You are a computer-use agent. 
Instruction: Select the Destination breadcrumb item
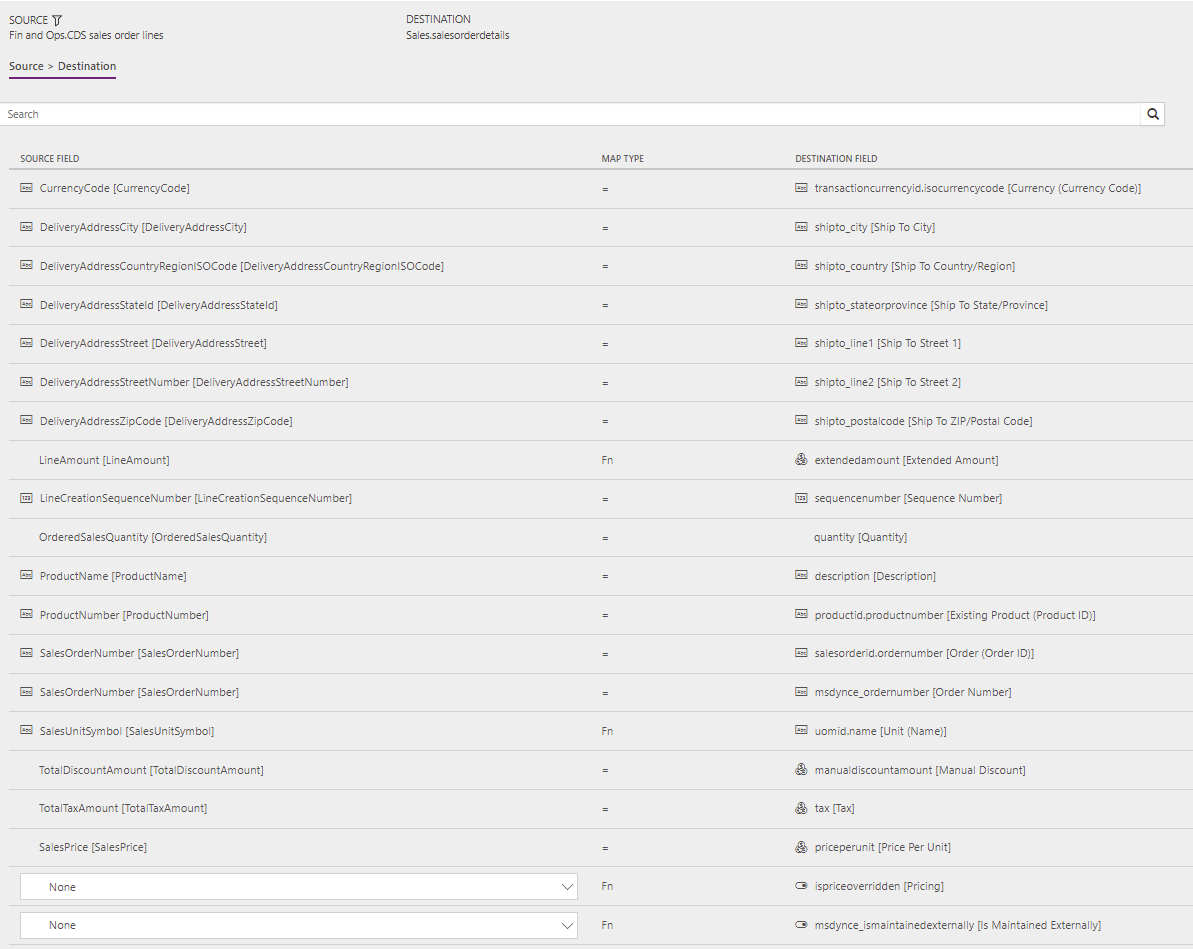[86, 66]
